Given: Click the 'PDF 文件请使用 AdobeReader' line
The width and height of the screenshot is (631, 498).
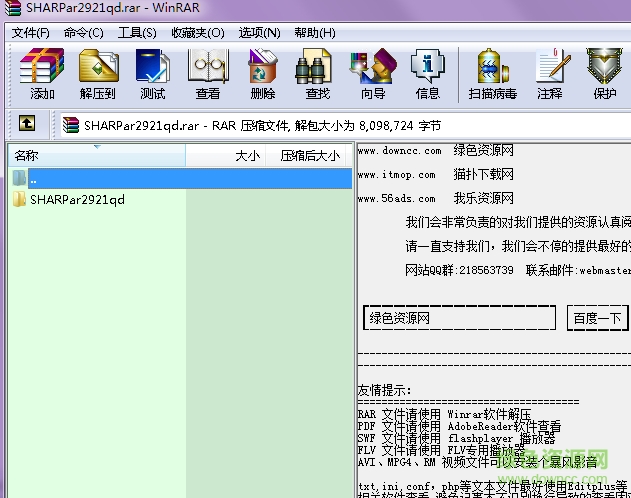Looking at the screenshot, I should tap(459, 426).
